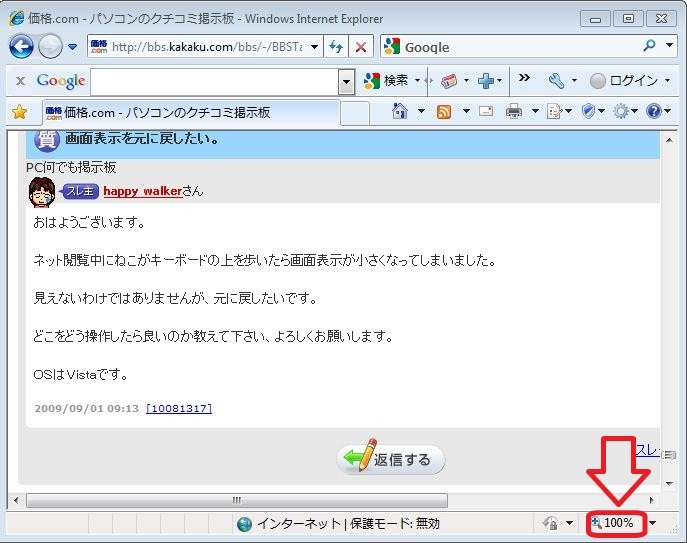Stop loading with the red X icon
The height and width of the screenshot is (543, 687).
(x=361, y=46)
